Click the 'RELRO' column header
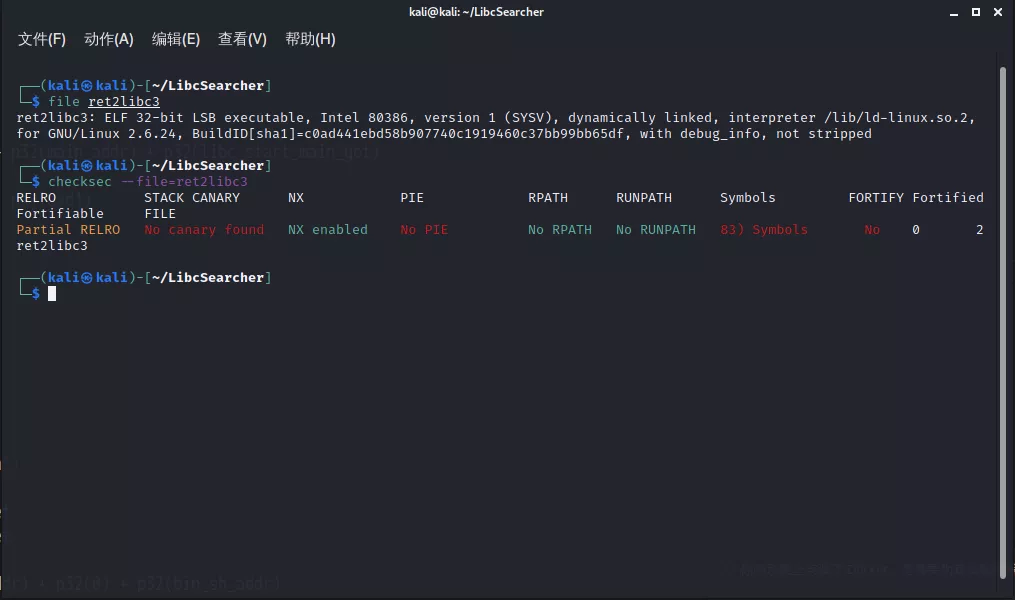The width and height of the screenshot is (1015, 600). tap(36, 197)
